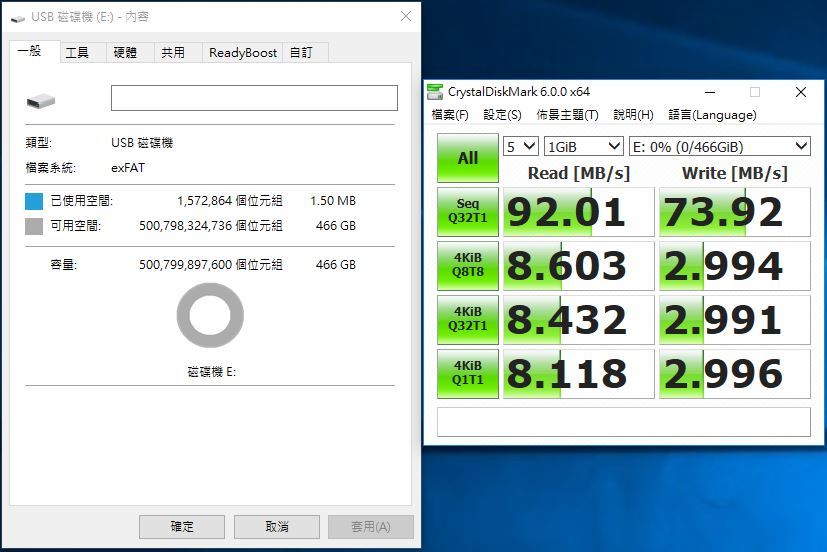
Task: Click the disk usage donut chart
Action: coord(210,315)
